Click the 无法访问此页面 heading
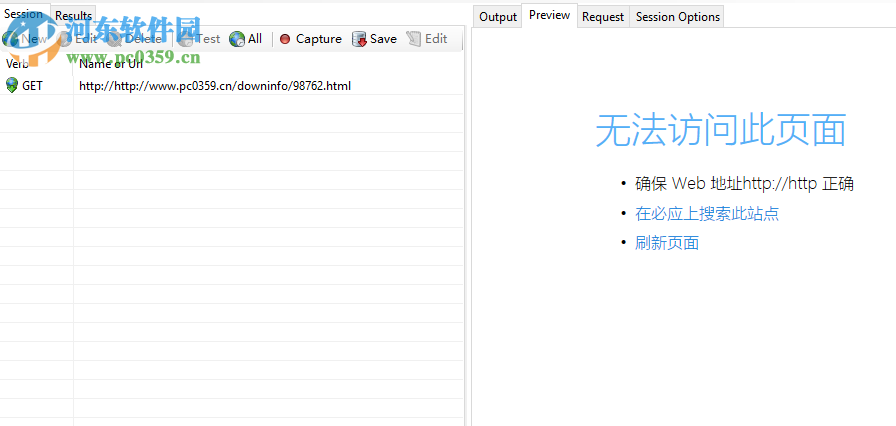The width and height of the screenshot is (896, 426). point(721,130)
